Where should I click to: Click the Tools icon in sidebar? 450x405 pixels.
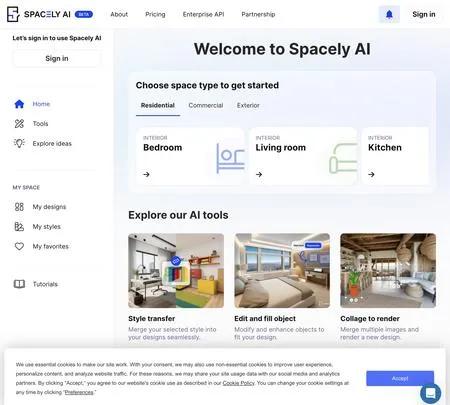coord(19,124)
